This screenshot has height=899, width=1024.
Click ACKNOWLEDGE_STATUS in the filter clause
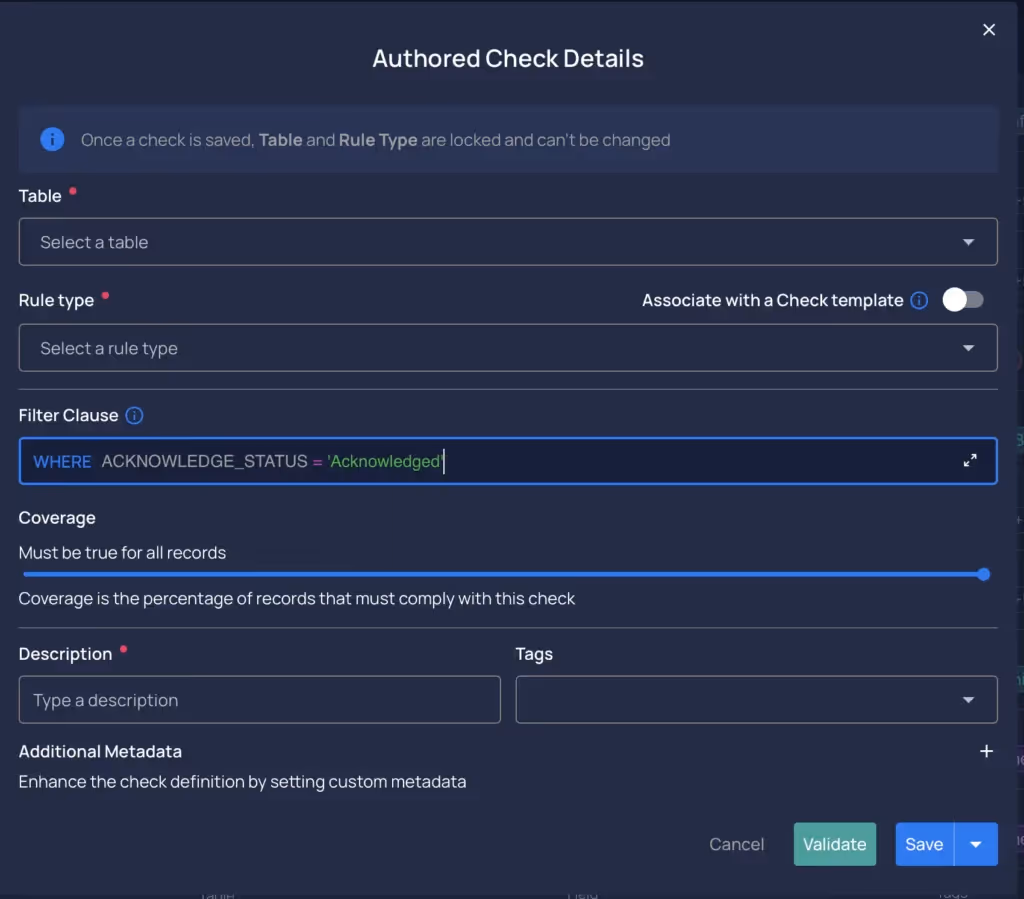[x=204, y=461]
